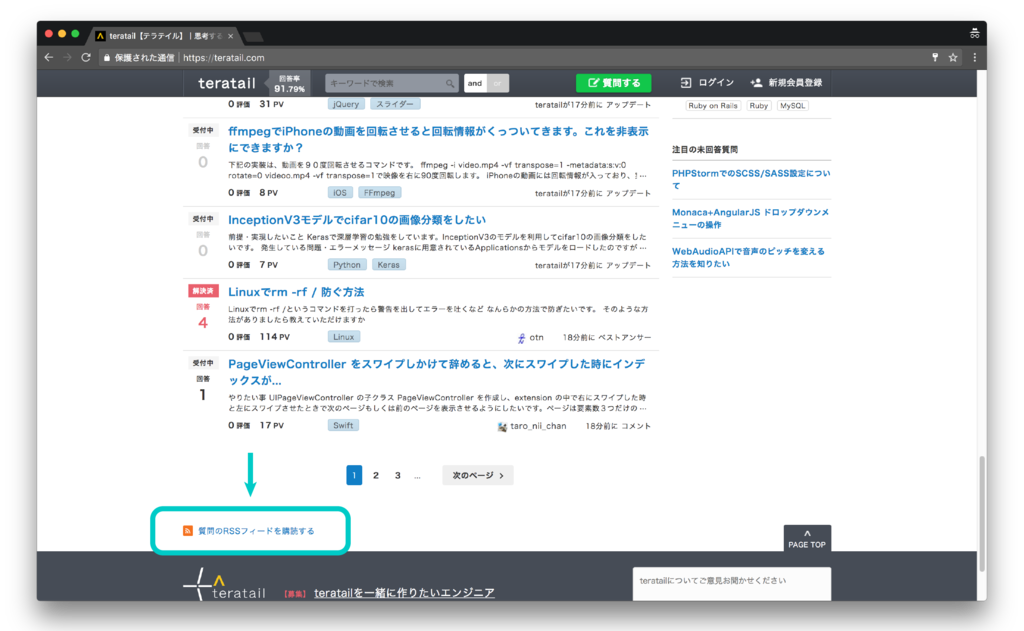Click the incognito icon in the title bar

coord(974,33)
